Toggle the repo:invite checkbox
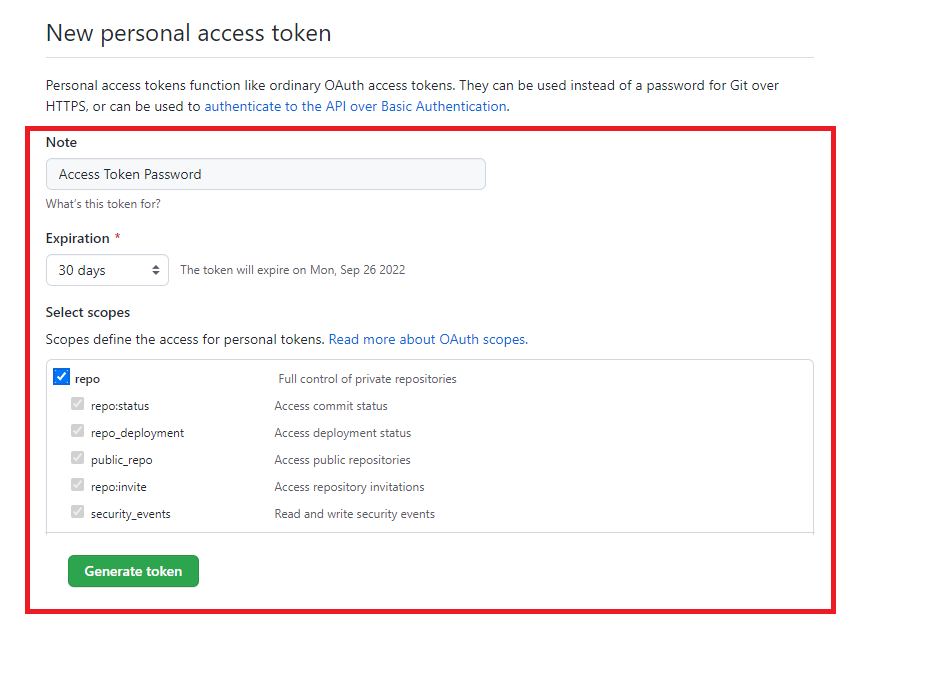Viewport: 952px width, 680px height. pyautogui.click(x=77, y=484)
